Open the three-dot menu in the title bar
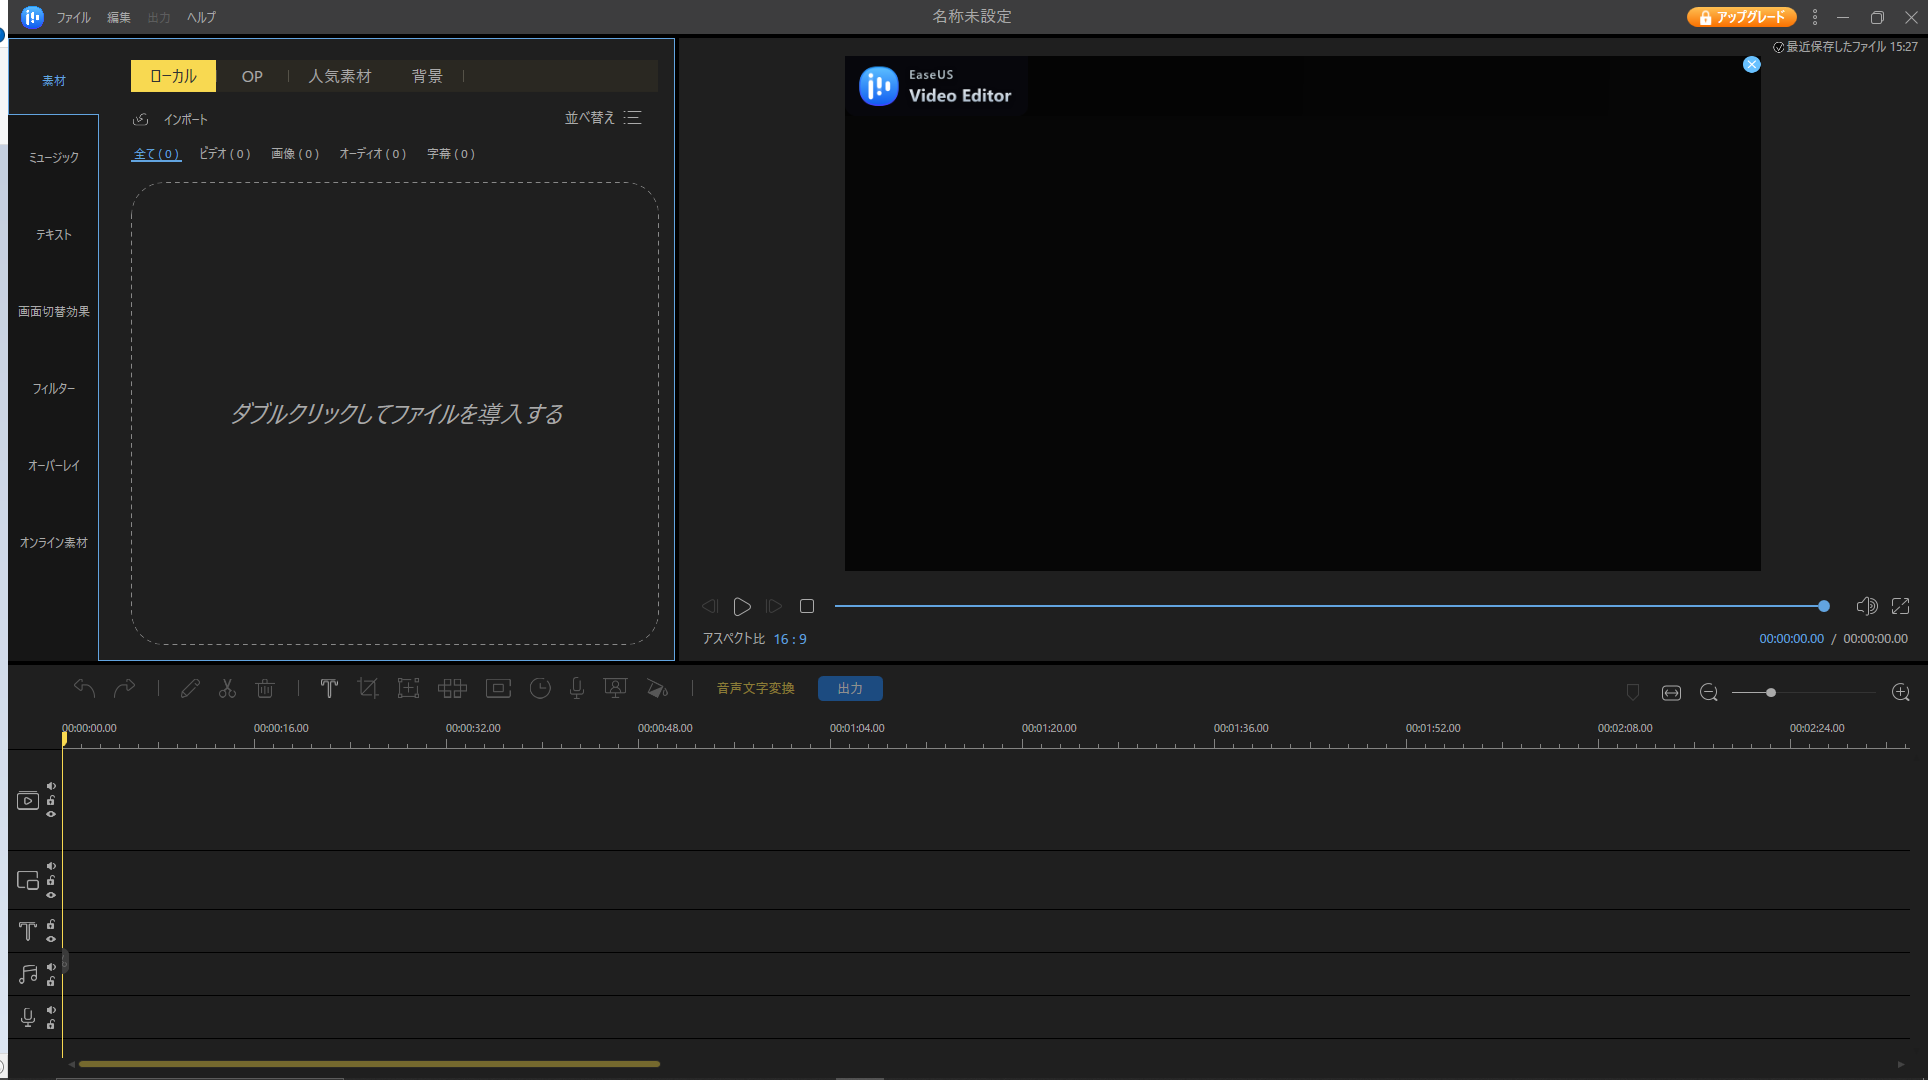This screenshot has width=1928, height=1080. tap(1815, 17)
